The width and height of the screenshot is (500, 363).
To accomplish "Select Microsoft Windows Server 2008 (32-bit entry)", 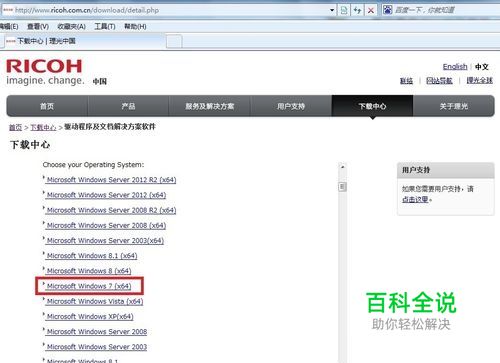I will [x=97, y=332].
